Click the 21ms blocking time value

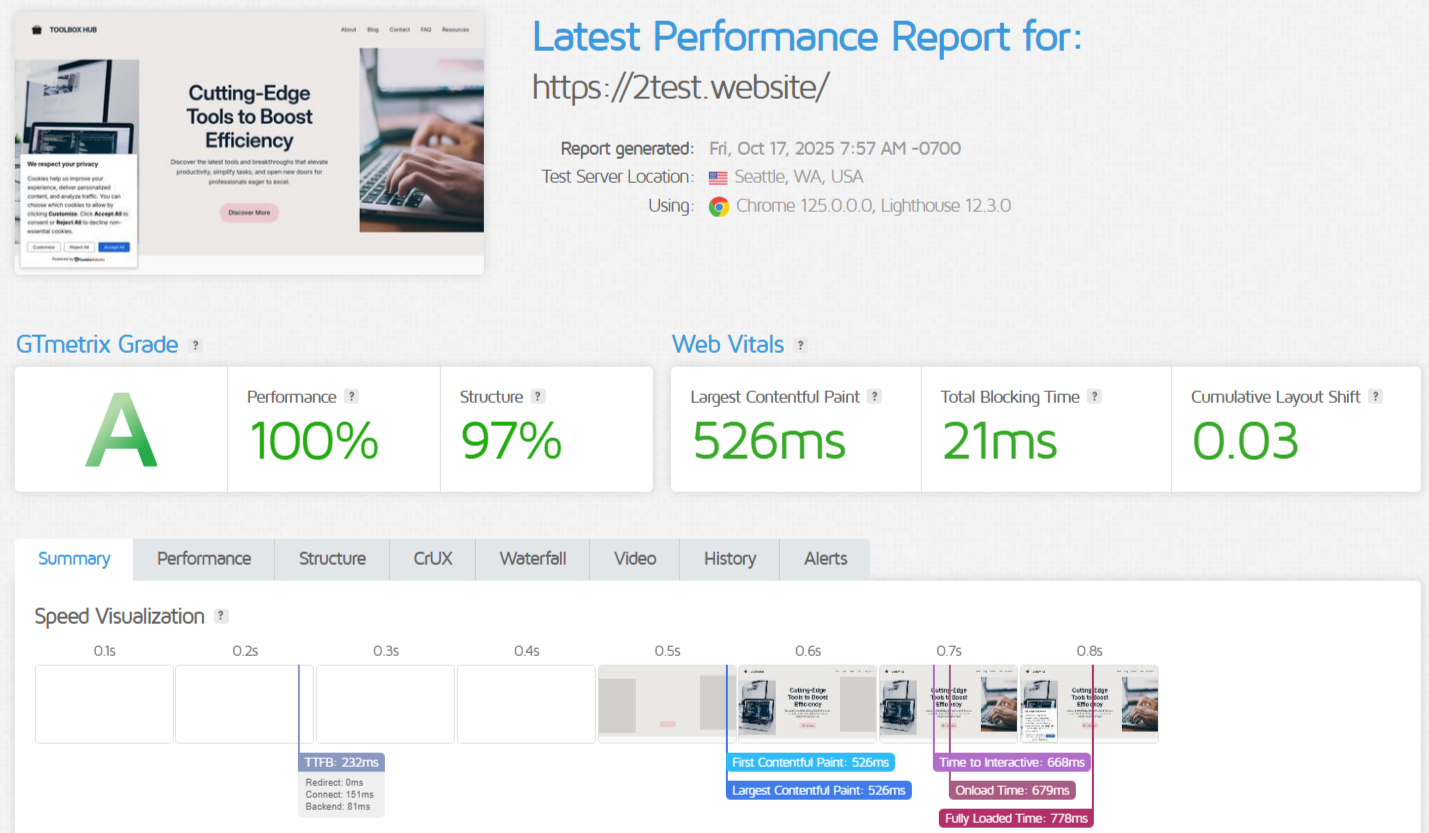(999, 440)
